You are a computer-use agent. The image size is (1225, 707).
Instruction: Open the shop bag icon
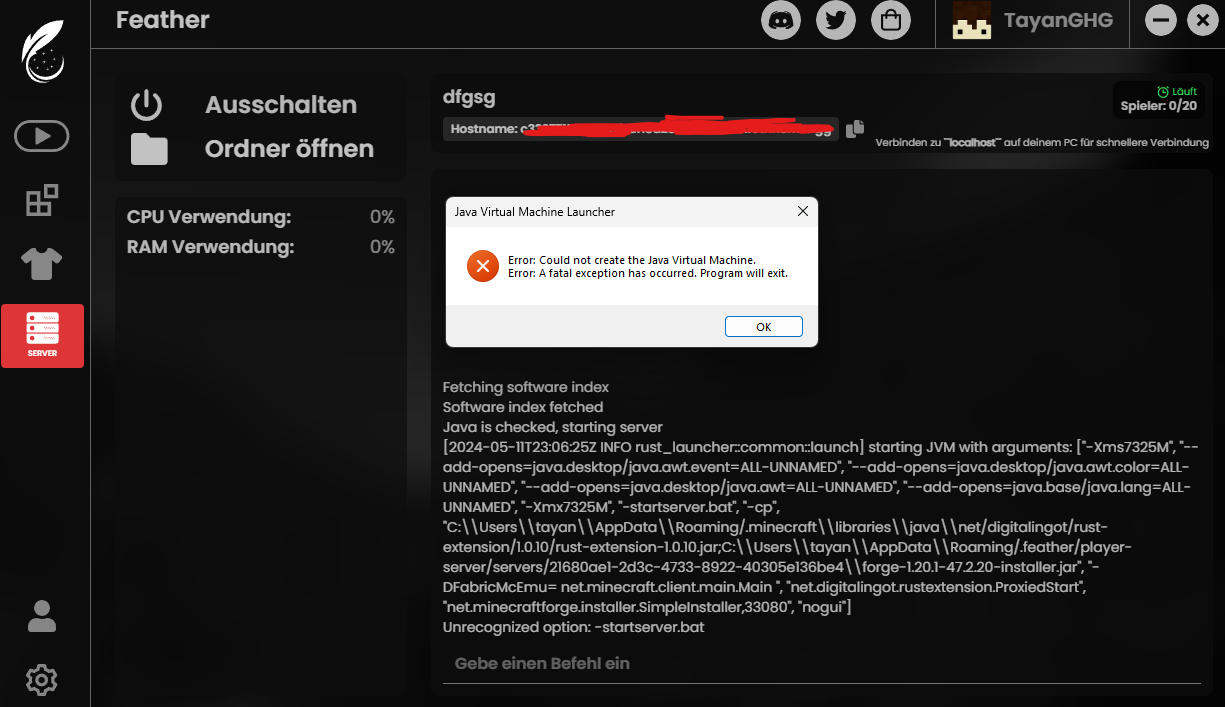891,20
